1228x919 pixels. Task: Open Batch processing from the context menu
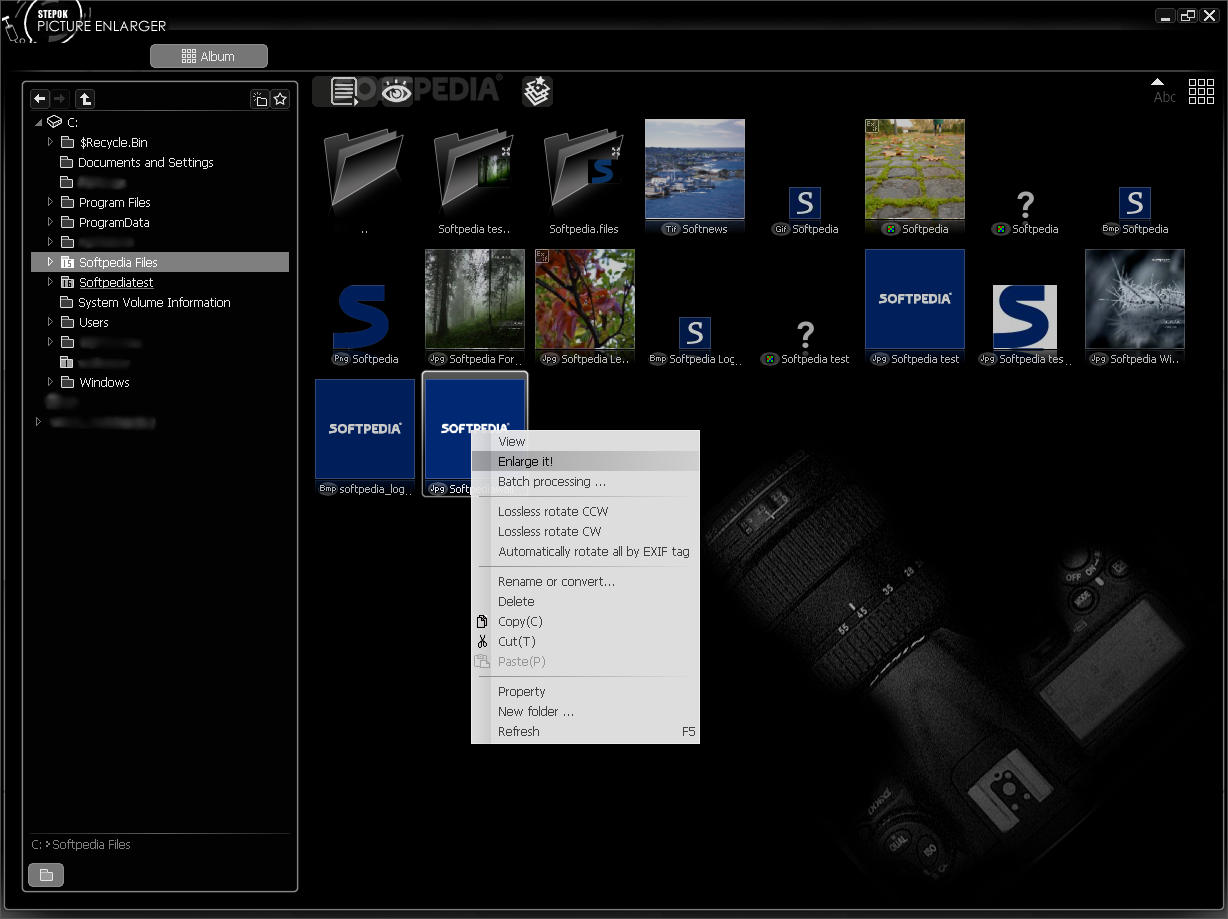click(585, 481)
